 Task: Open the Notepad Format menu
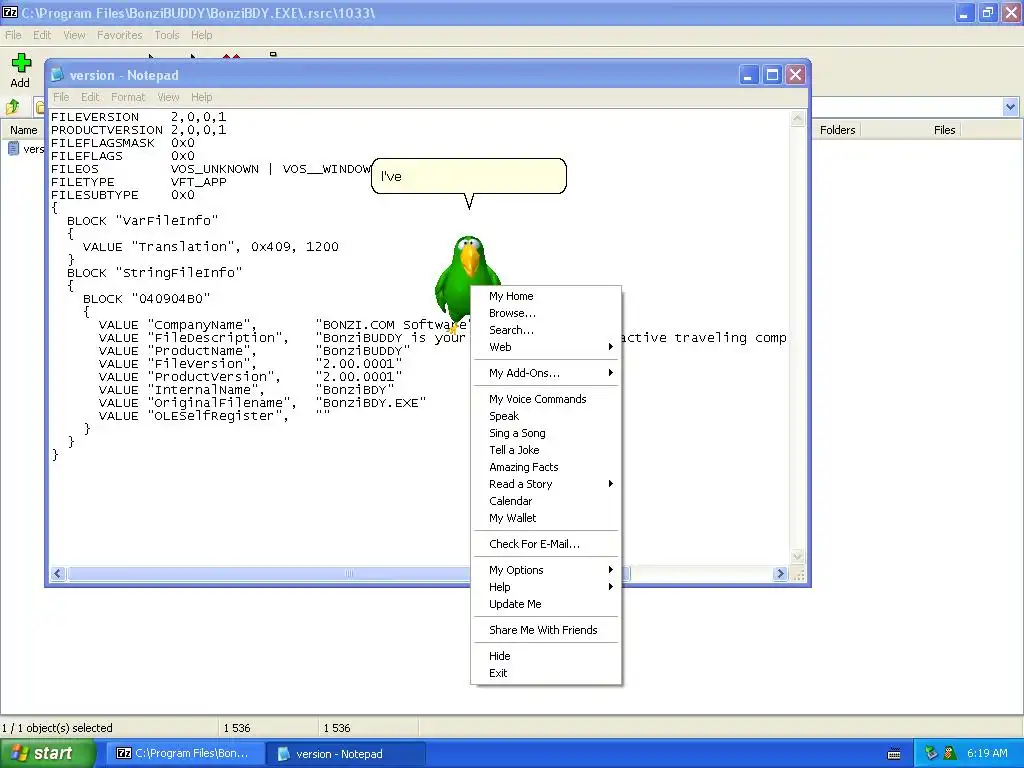point(128,97)
